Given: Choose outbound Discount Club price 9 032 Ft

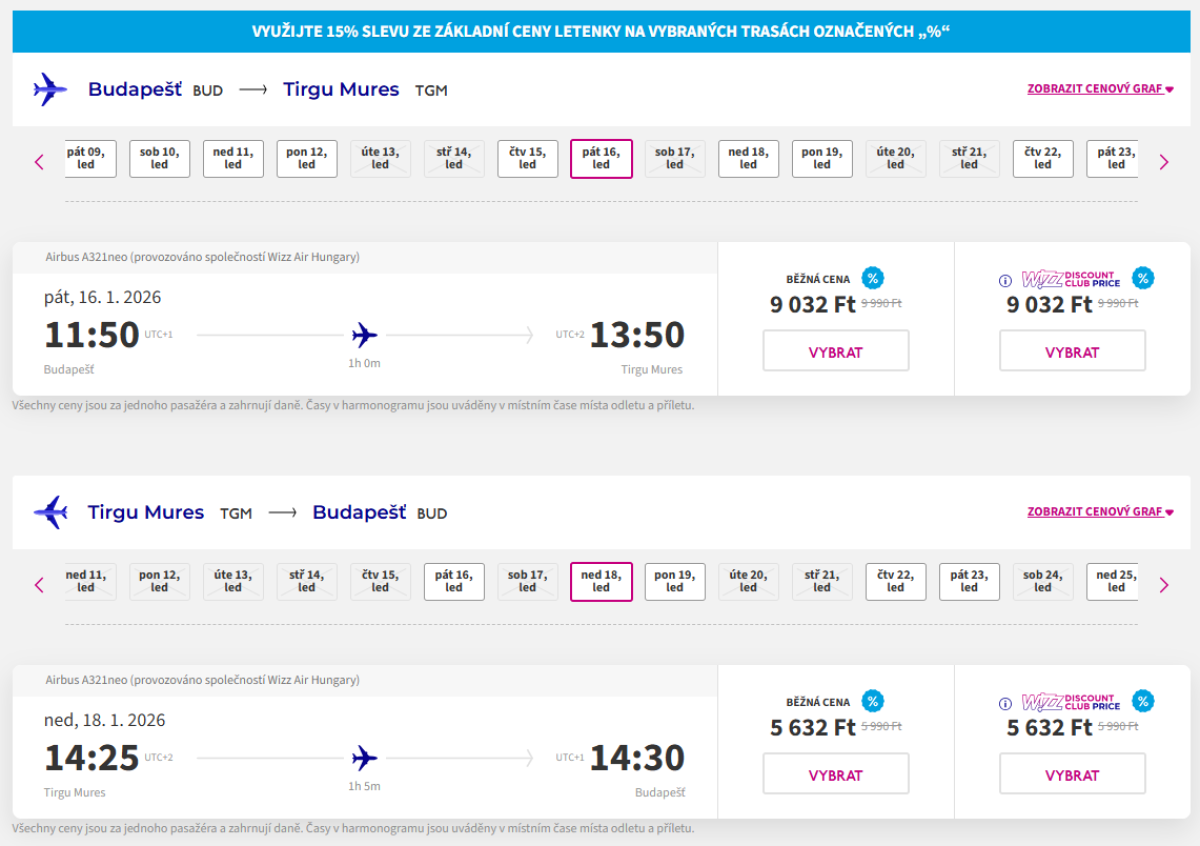Looking at the screenshot, I should pyautogui.click(x=1072, y=352).
